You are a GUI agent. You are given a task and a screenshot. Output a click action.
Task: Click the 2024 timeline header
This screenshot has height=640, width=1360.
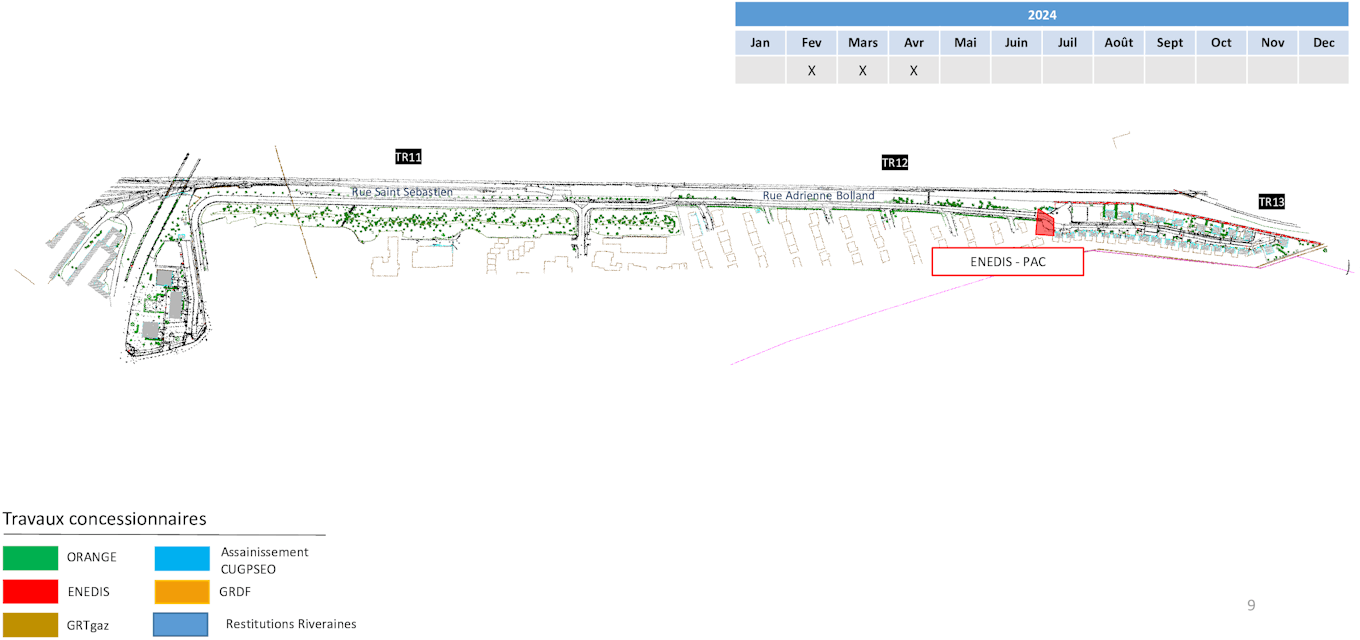[x=1042, y=15]
